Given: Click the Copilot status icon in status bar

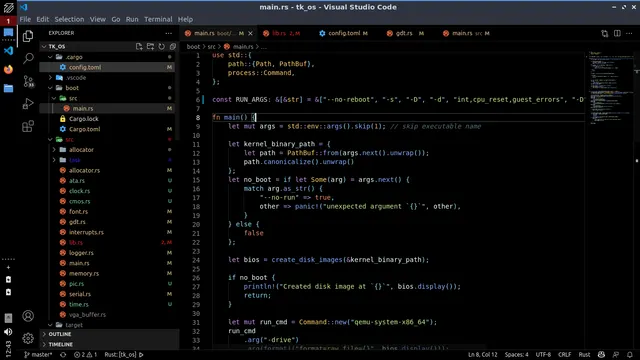Looking at the screenshot, I should [601, 355].
